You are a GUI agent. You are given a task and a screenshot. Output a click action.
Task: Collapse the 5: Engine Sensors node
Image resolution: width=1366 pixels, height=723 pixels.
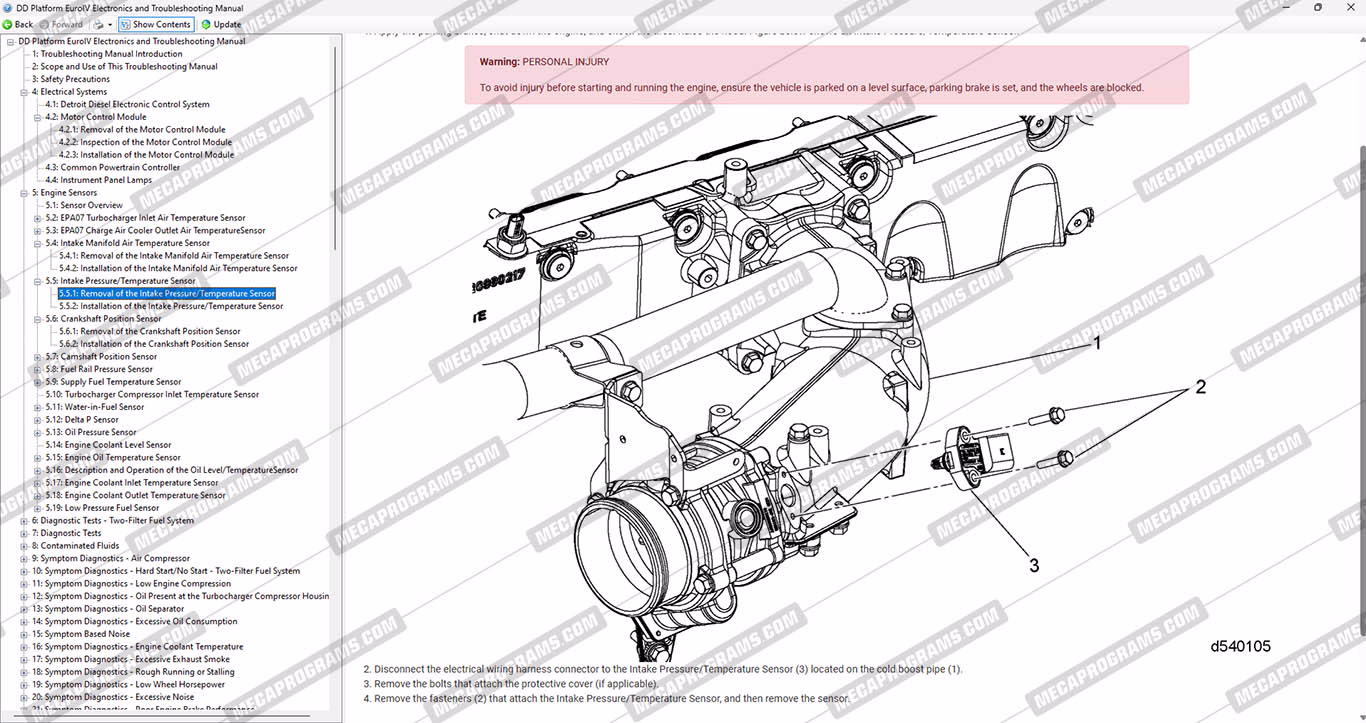tap(24, 193)
